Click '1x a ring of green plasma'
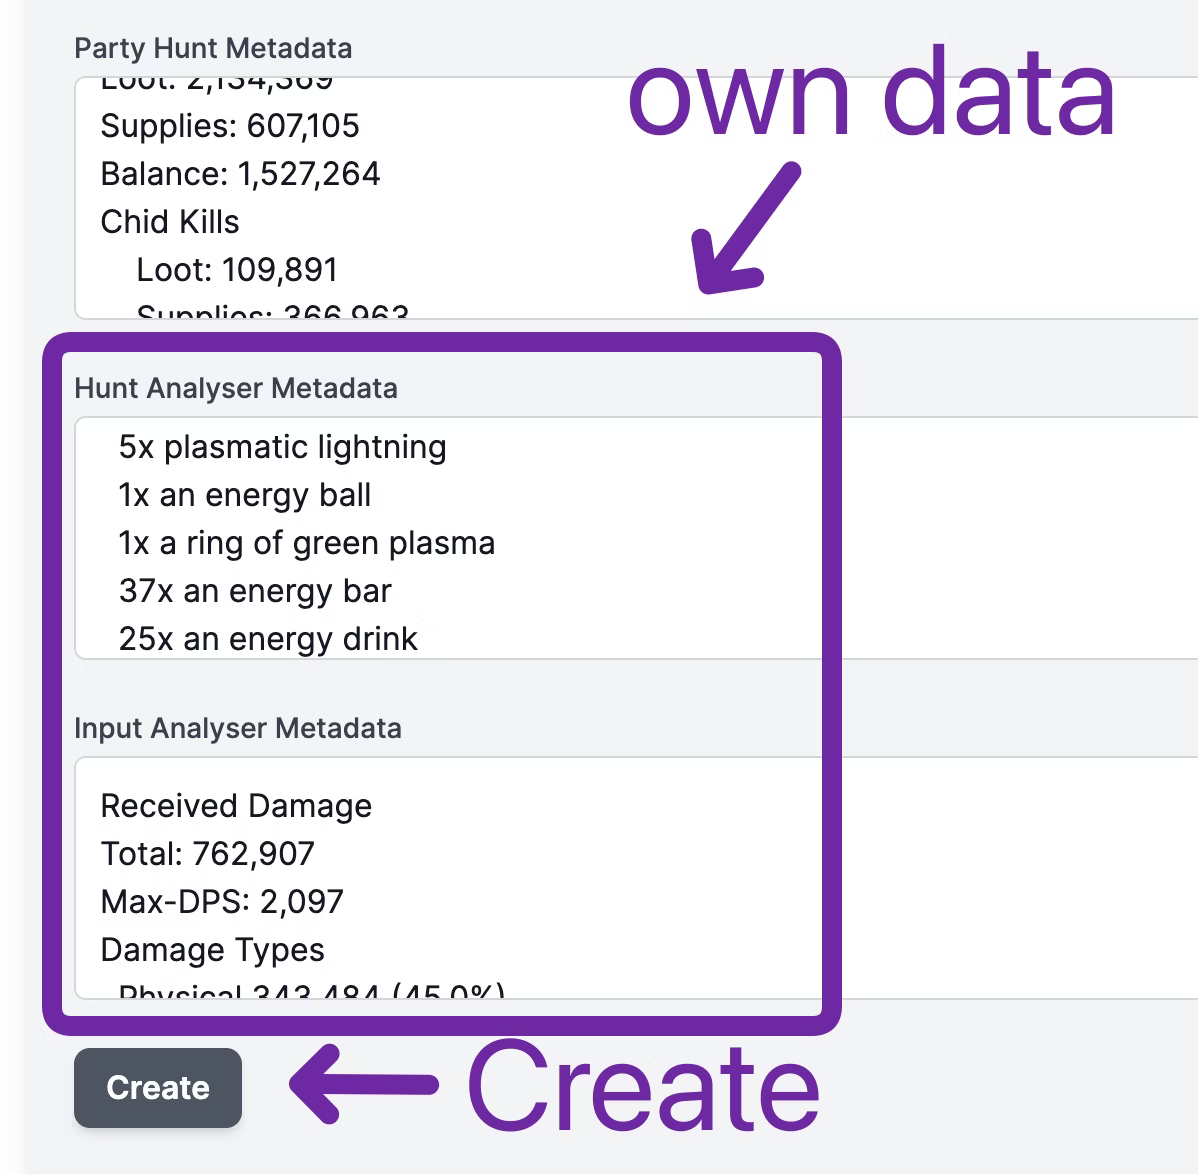1198x1174 pixels. [306, 543]
